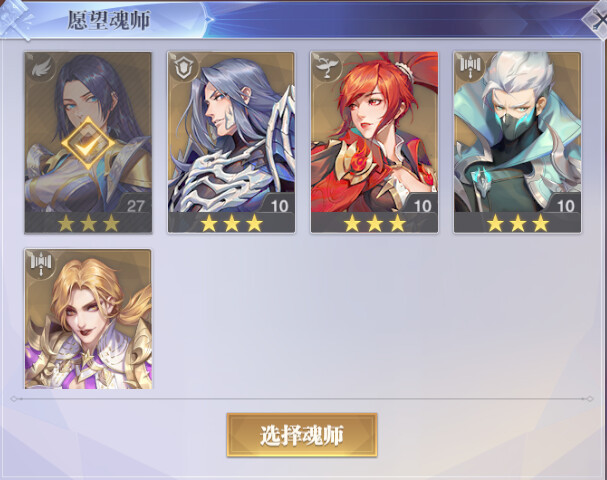Select the white-haired masked soul master card
This screenshot has height=480, width=607.
click(x=517, y=142)
